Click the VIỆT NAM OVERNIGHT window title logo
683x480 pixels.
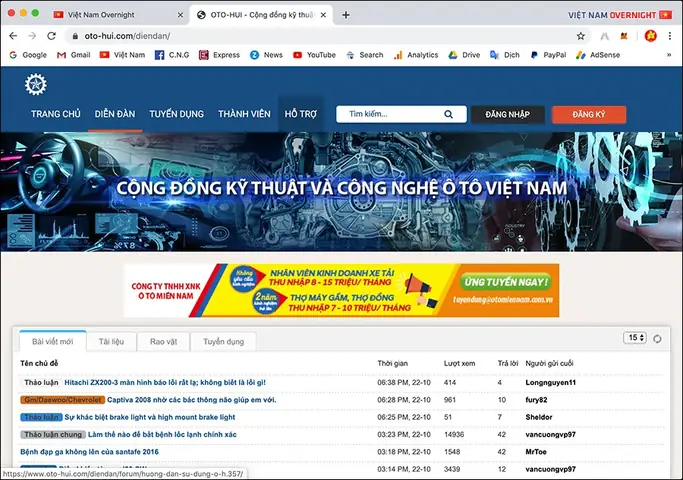(620, 15)
